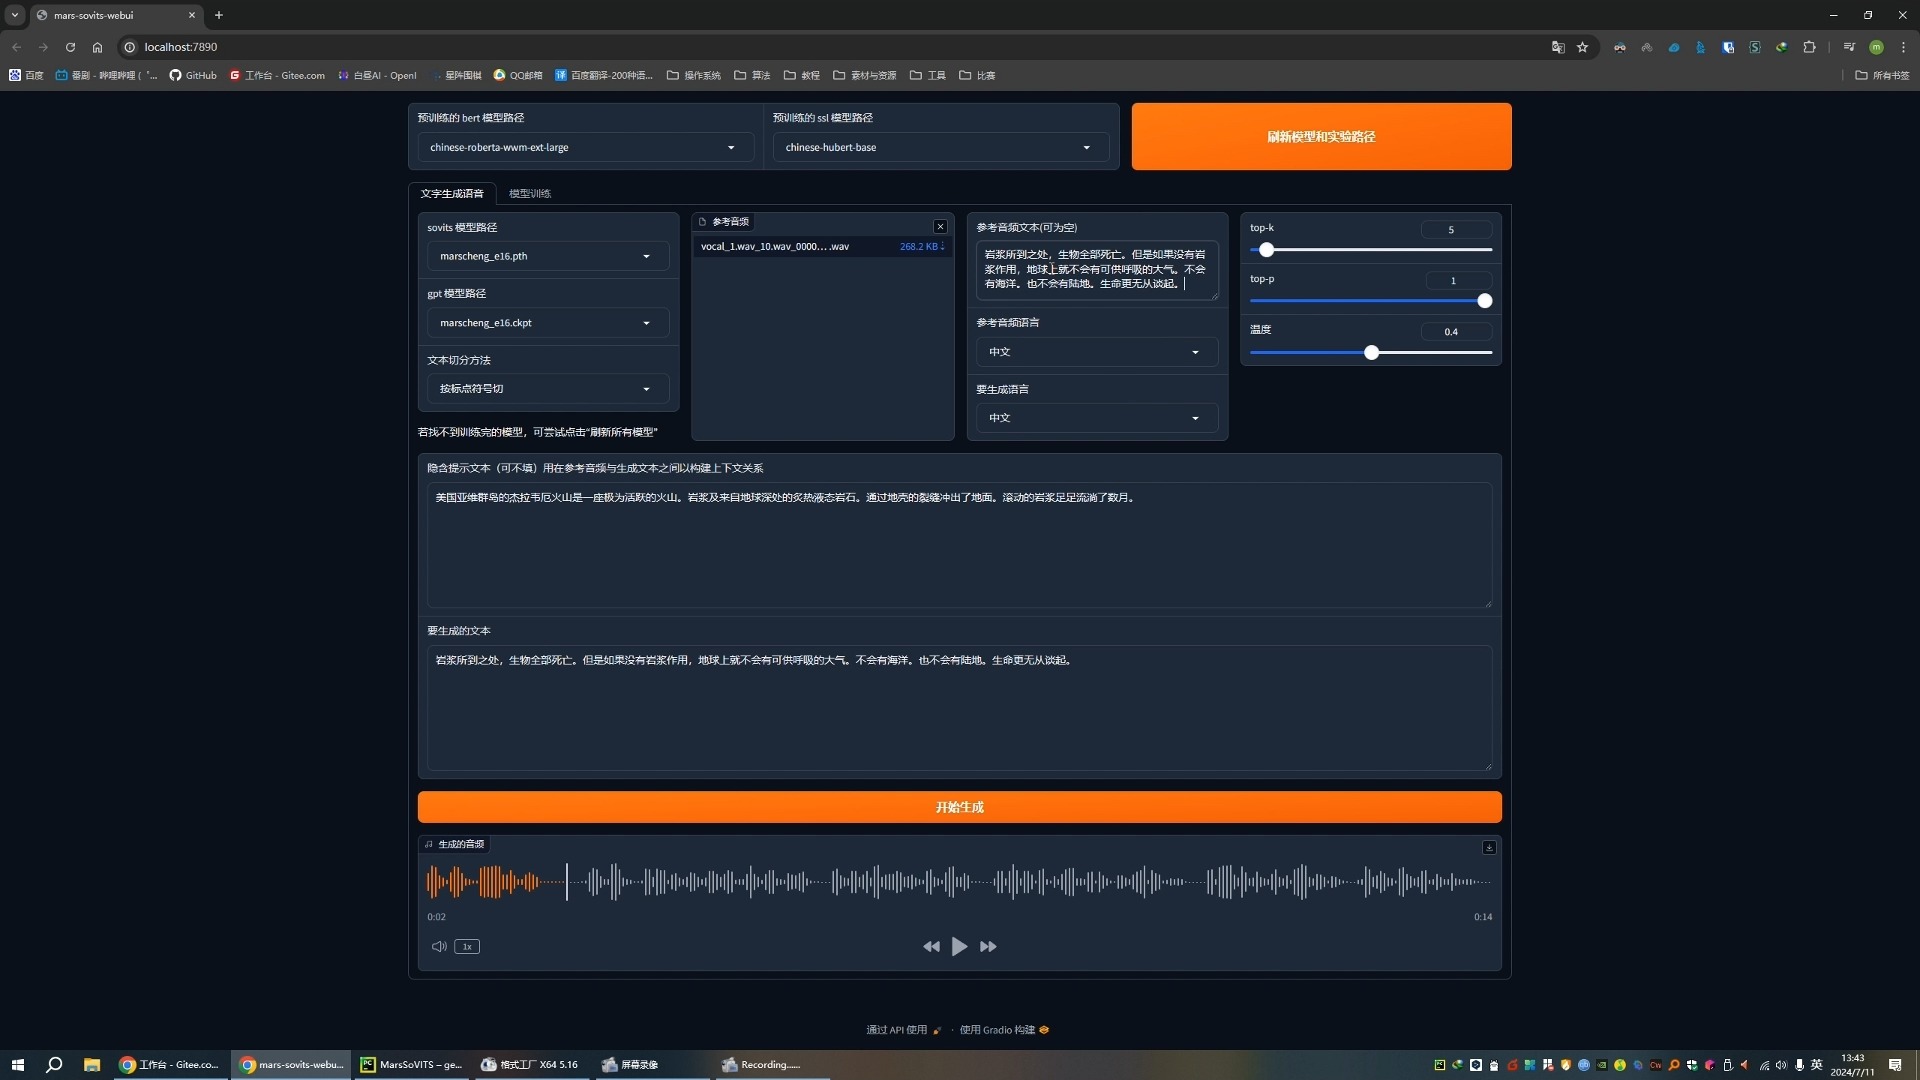
Task: Open the profile avatar in Chrome toolbar
Action: point(1876,47)
